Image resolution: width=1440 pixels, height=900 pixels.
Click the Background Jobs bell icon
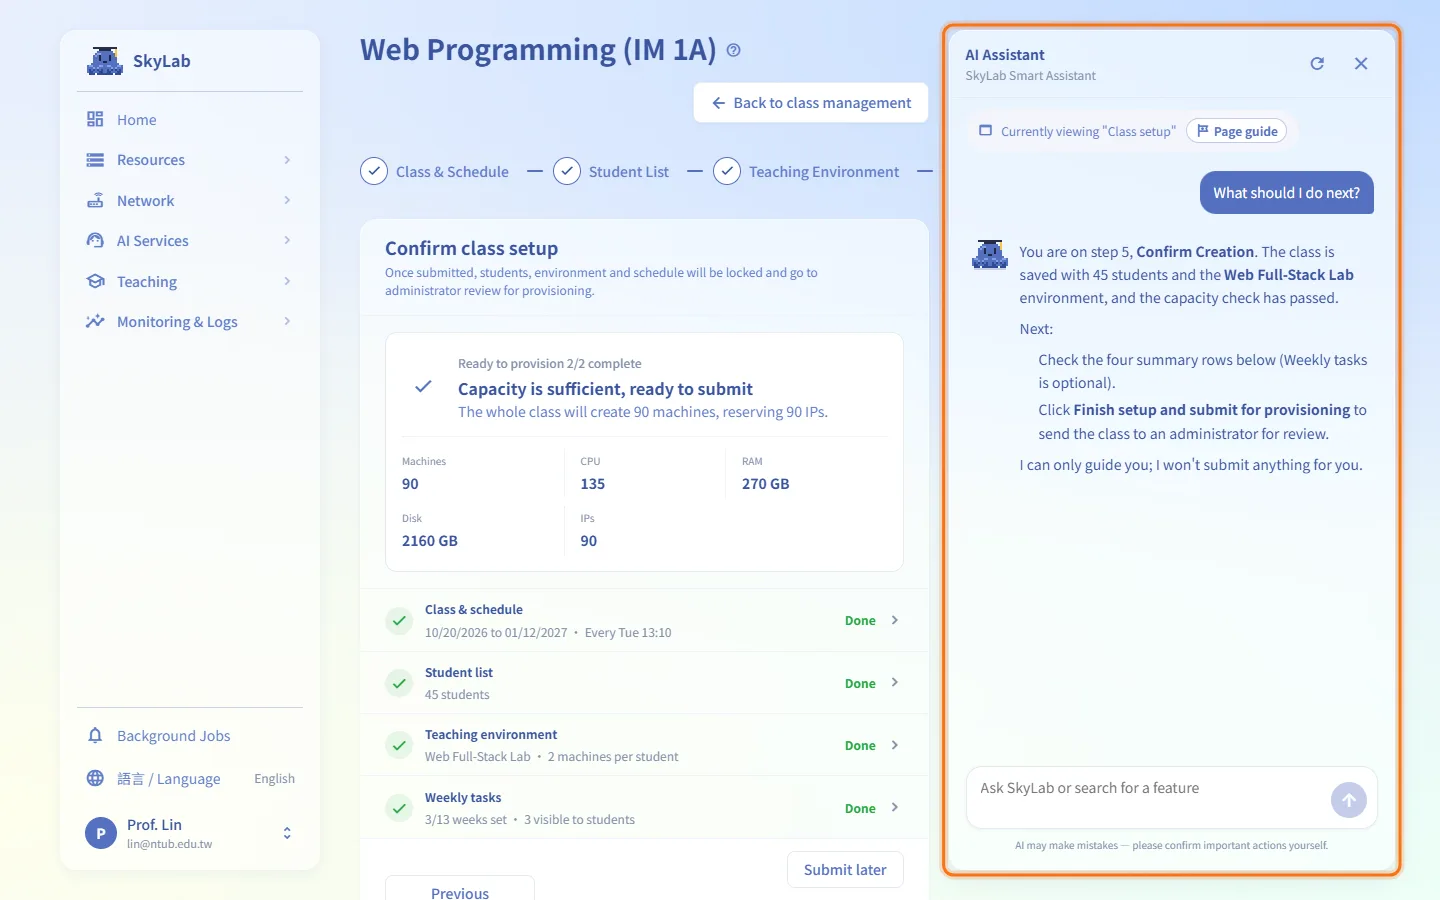click(x=95, y=736)
